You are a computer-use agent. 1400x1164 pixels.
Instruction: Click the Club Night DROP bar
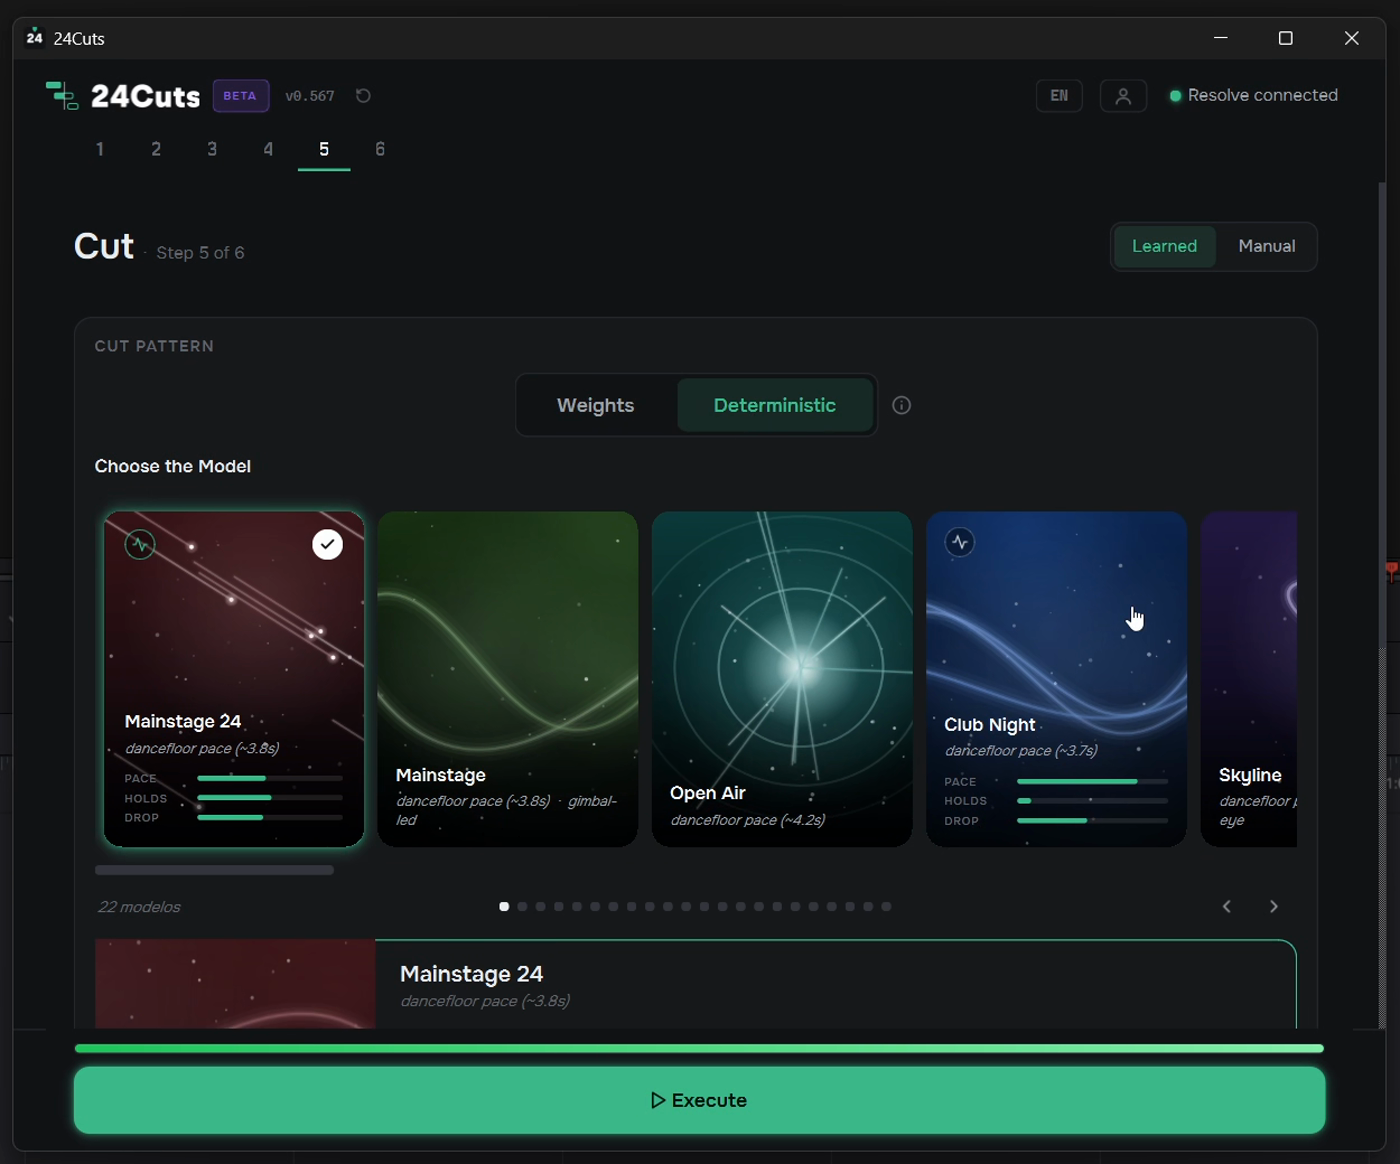click(1092, 821)
